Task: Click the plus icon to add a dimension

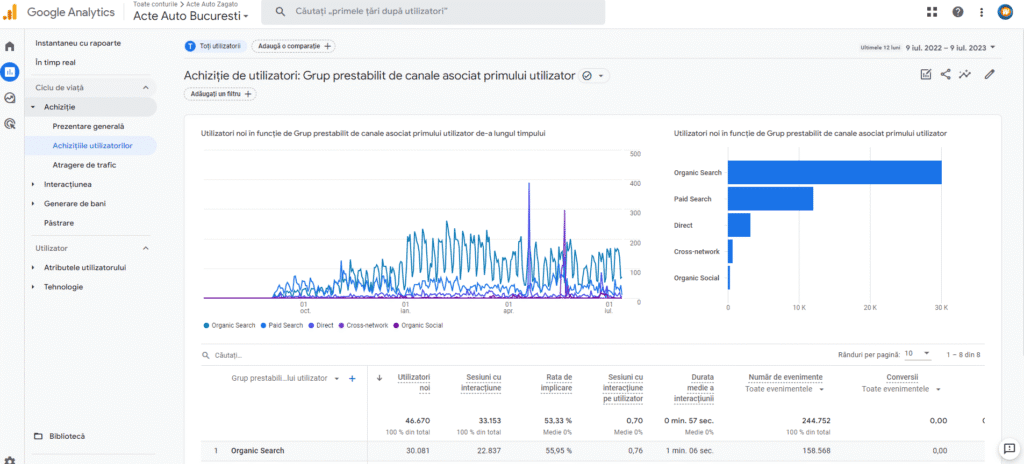Action: (352, 379)
